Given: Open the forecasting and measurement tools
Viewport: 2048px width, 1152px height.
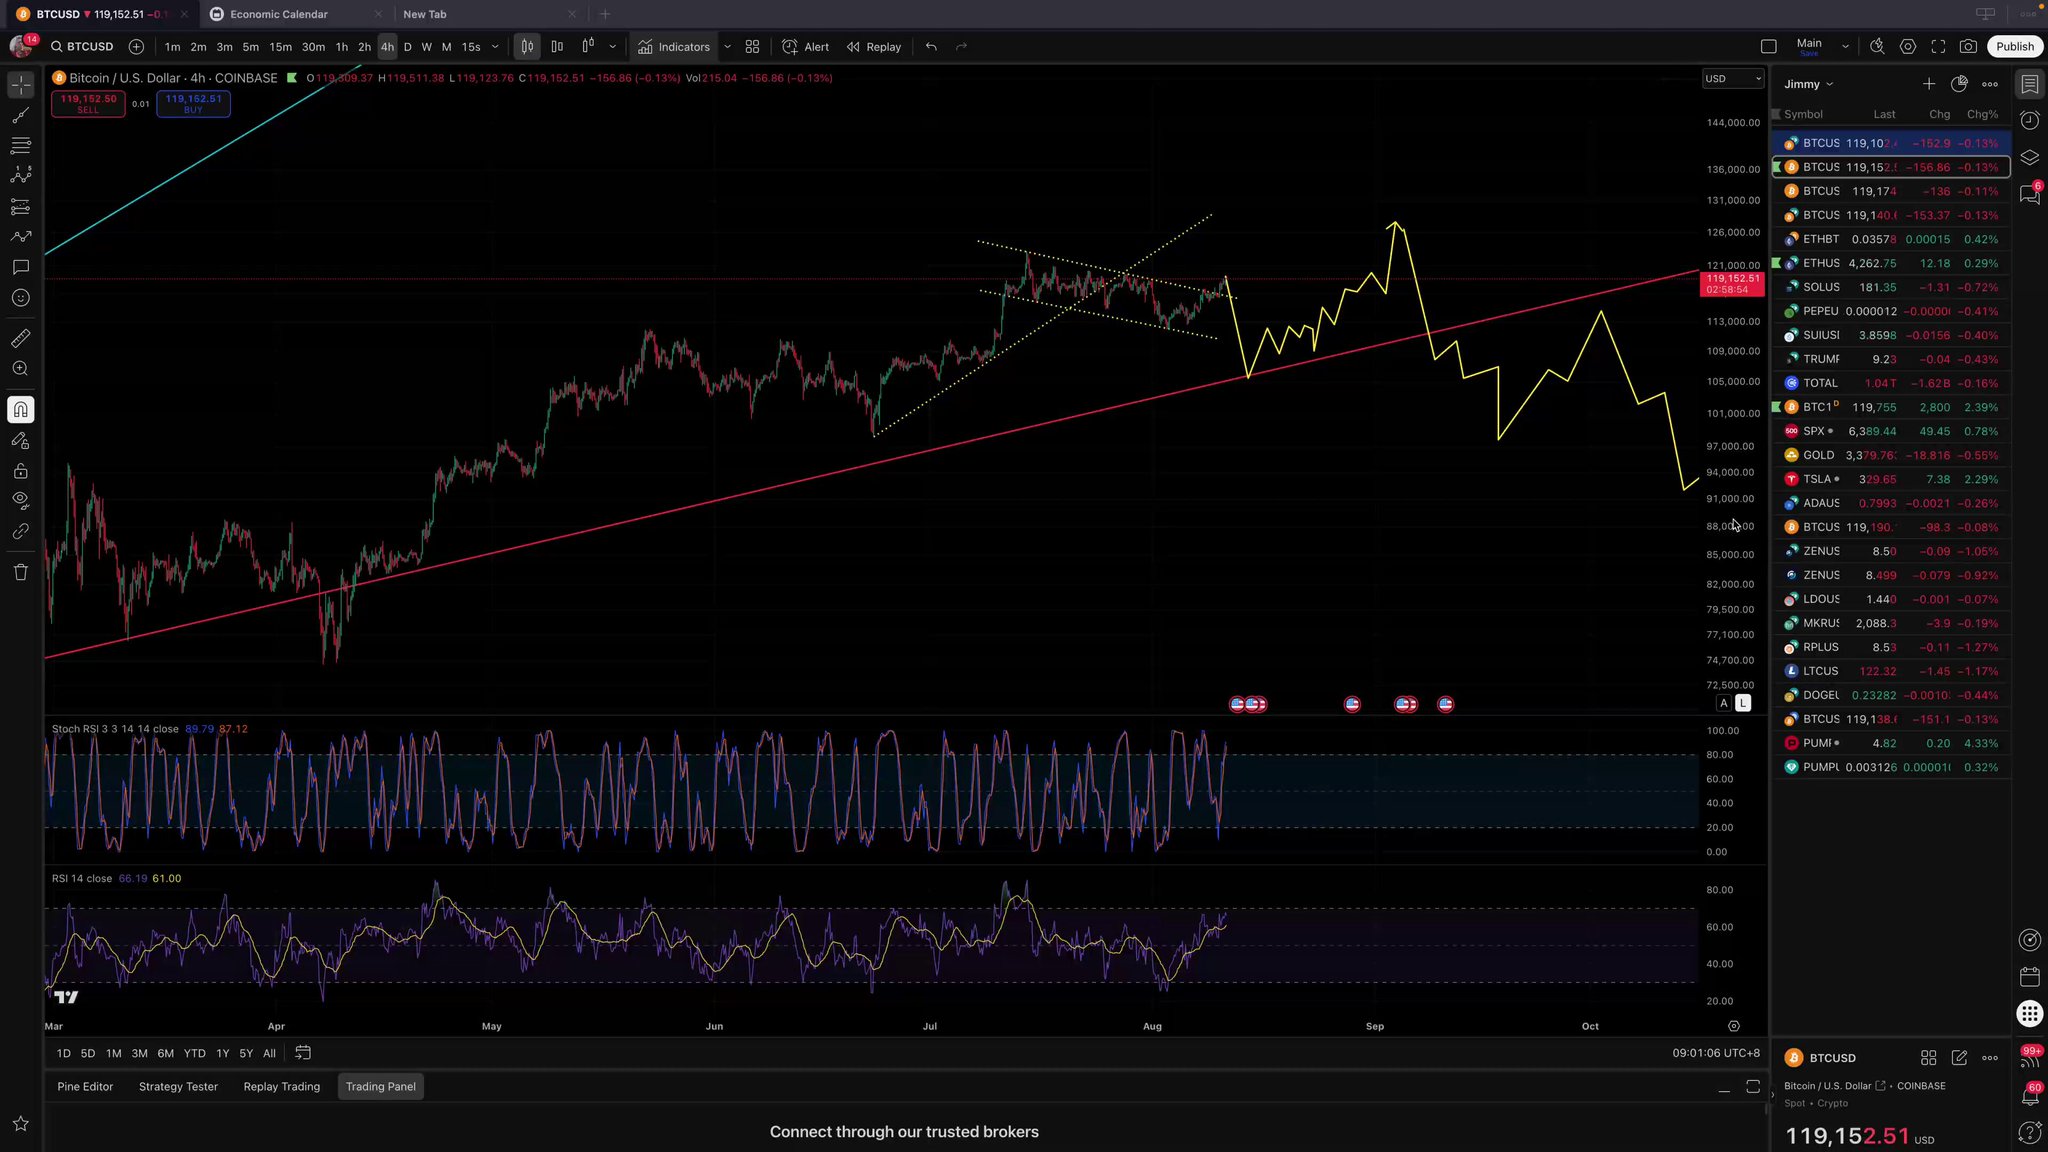Looking at the screenshot, I should (20, 207).
